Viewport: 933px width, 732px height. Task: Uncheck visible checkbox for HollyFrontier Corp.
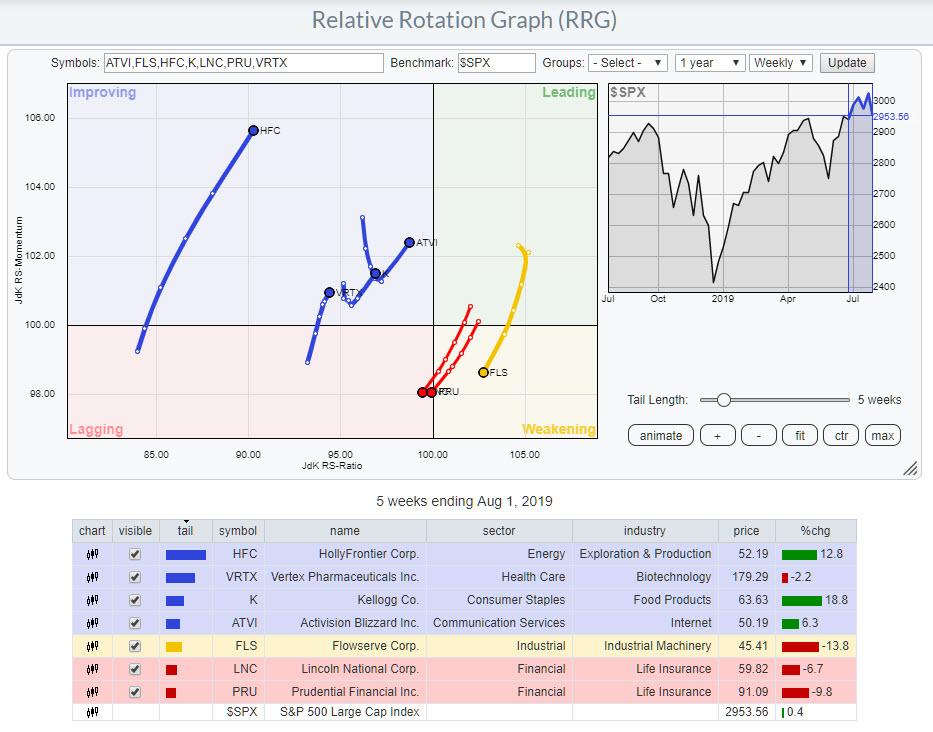click(x=135, y=554)
